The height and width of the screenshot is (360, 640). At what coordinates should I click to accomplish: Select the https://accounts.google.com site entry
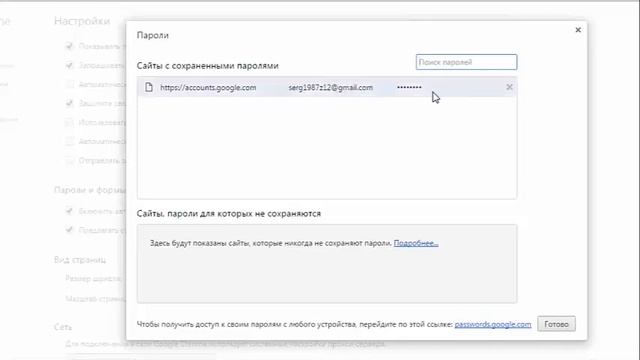click(x=208, y=88)
